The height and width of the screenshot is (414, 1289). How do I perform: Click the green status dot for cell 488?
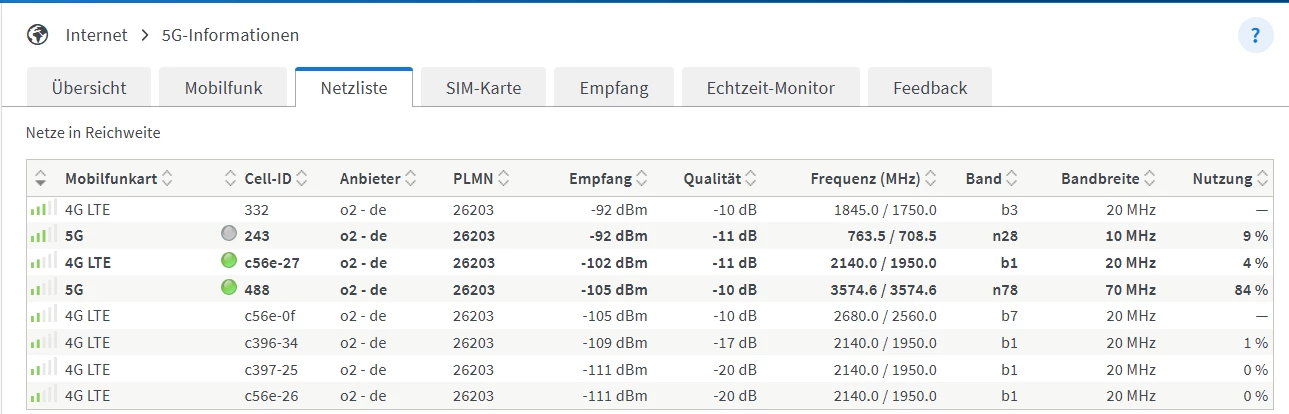[229, 289]
